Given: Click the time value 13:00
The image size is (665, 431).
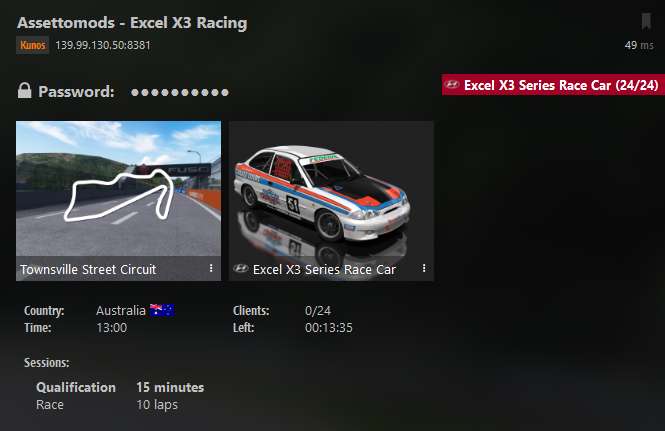Looking at the screenshot, I should click(x=112, y=327).
